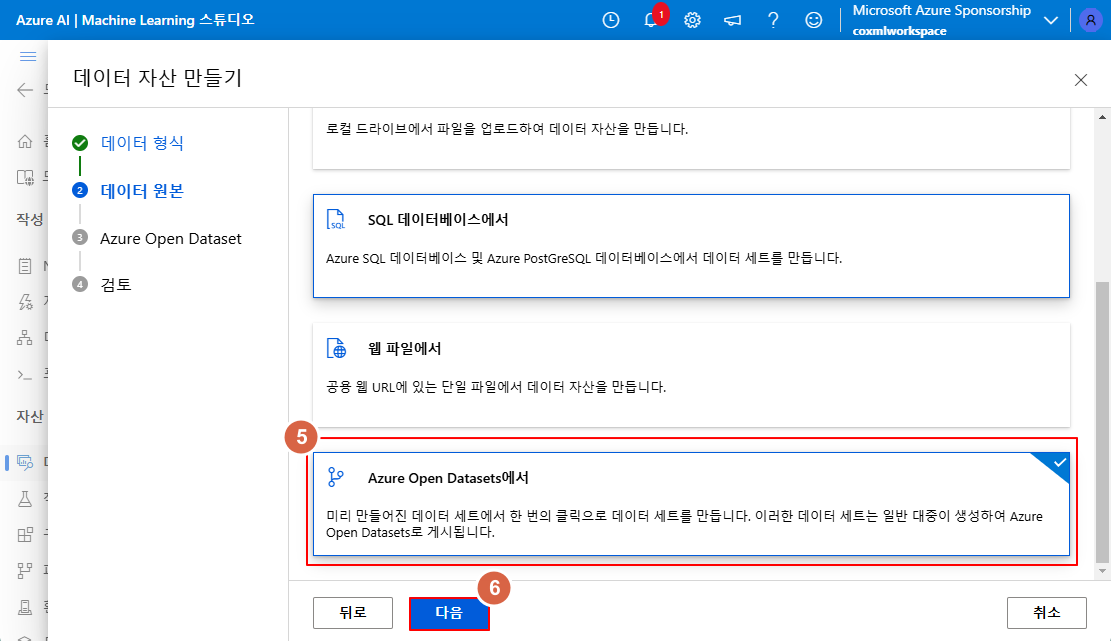Screen dimensions: 1111x641
Task: Open notifications bell icon
Action: click(x=650, y=21)
